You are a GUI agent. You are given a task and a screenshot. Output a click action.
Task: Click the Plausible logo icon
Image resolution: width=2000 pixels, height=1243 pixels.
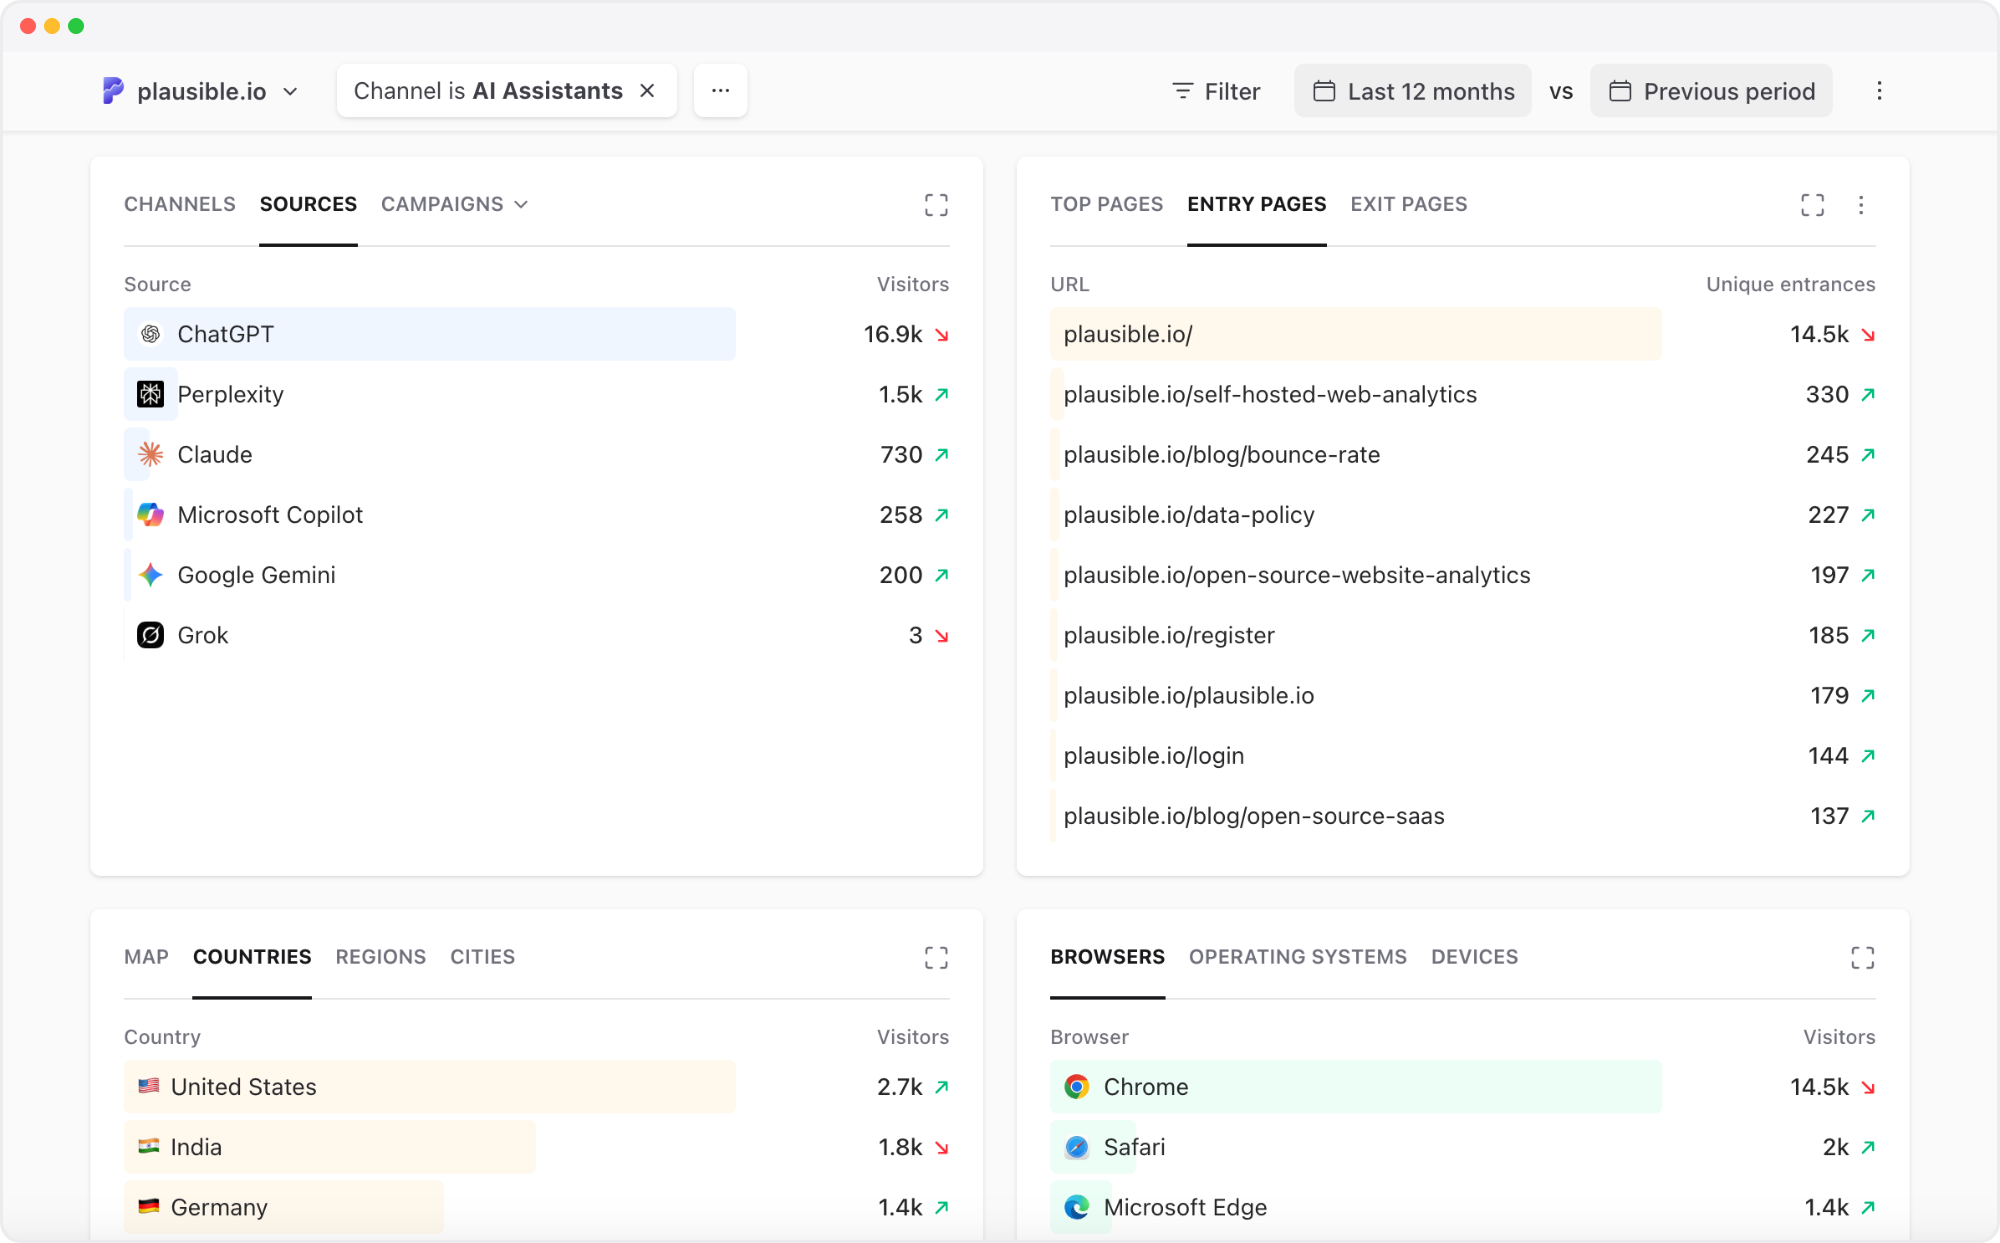click(113, 91)
